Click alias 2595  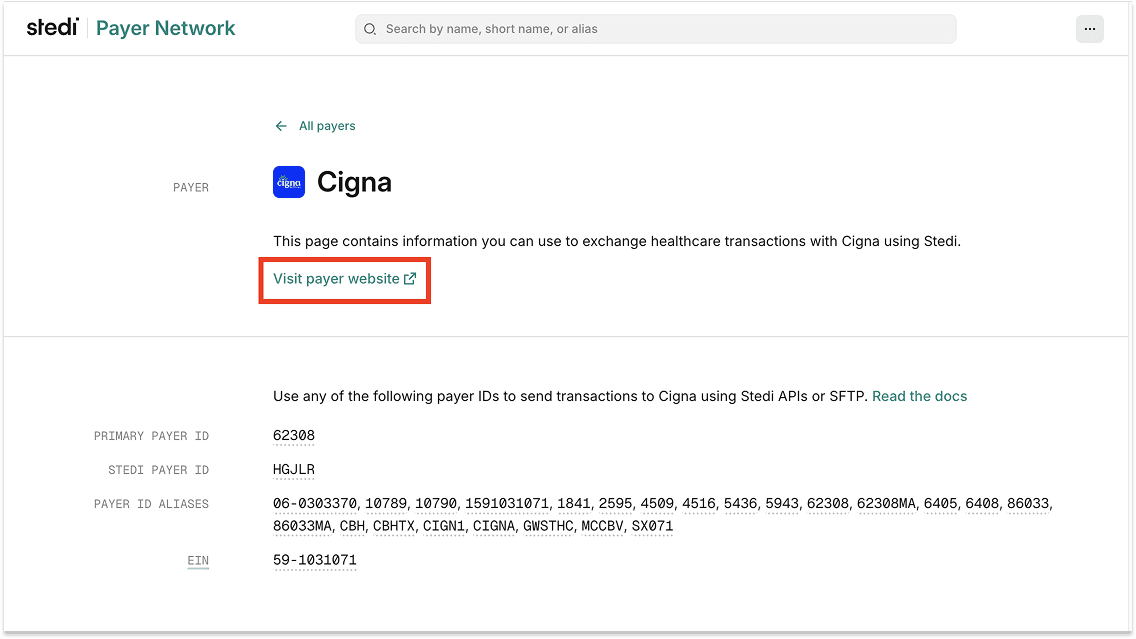tap(615, 504)
